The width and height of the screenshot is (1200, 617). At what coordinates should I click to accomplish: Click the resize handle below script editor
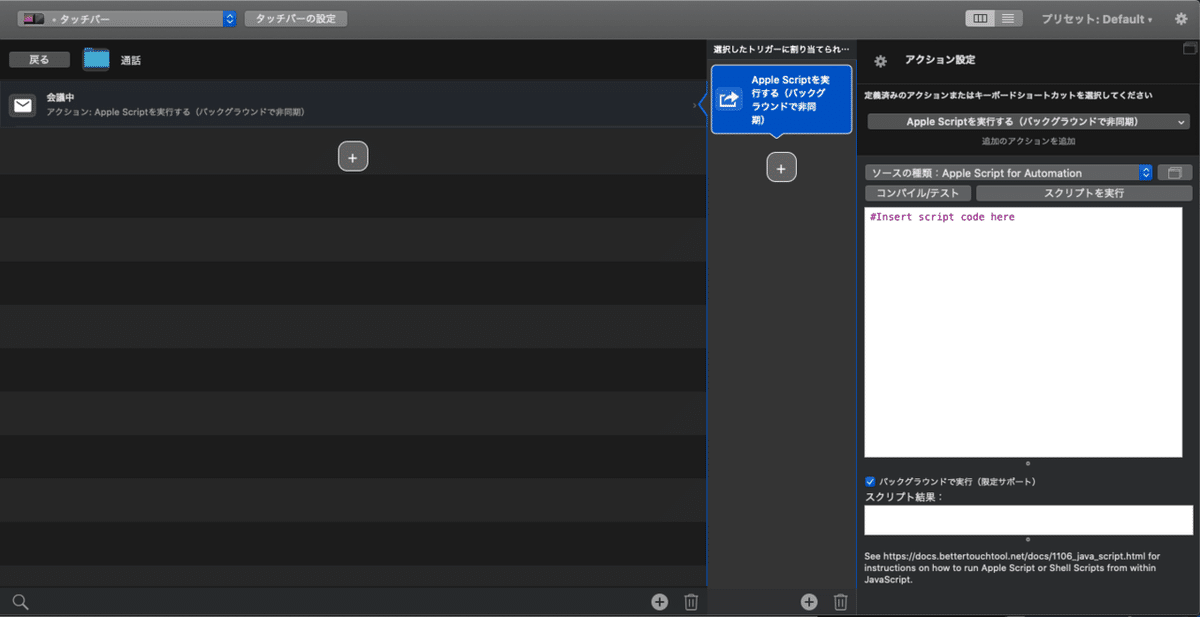1028,463
